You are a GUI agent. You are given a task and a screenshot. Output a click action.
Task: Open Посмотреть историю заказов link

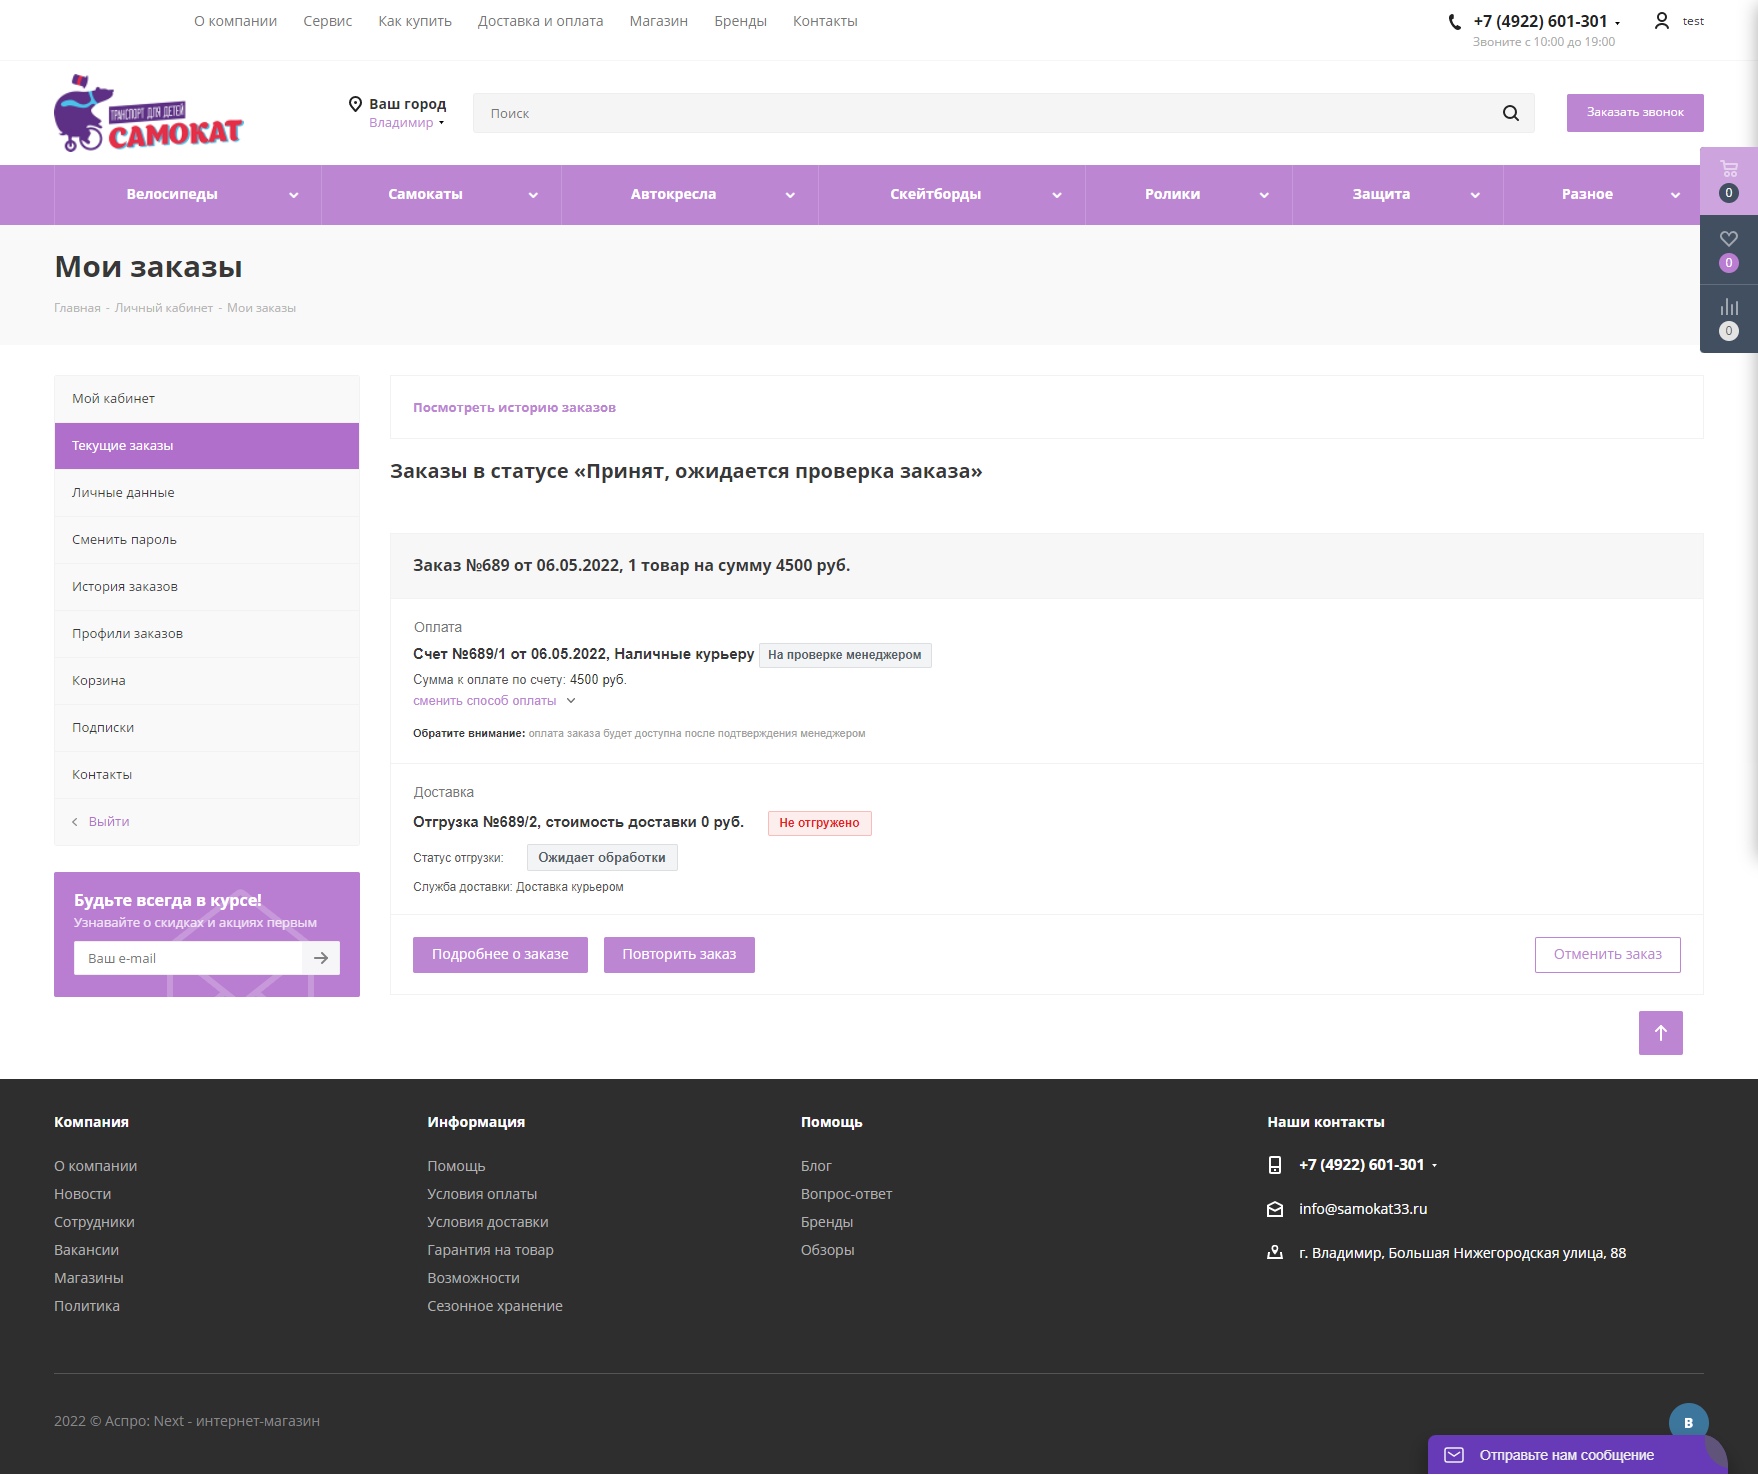(514, 408)
